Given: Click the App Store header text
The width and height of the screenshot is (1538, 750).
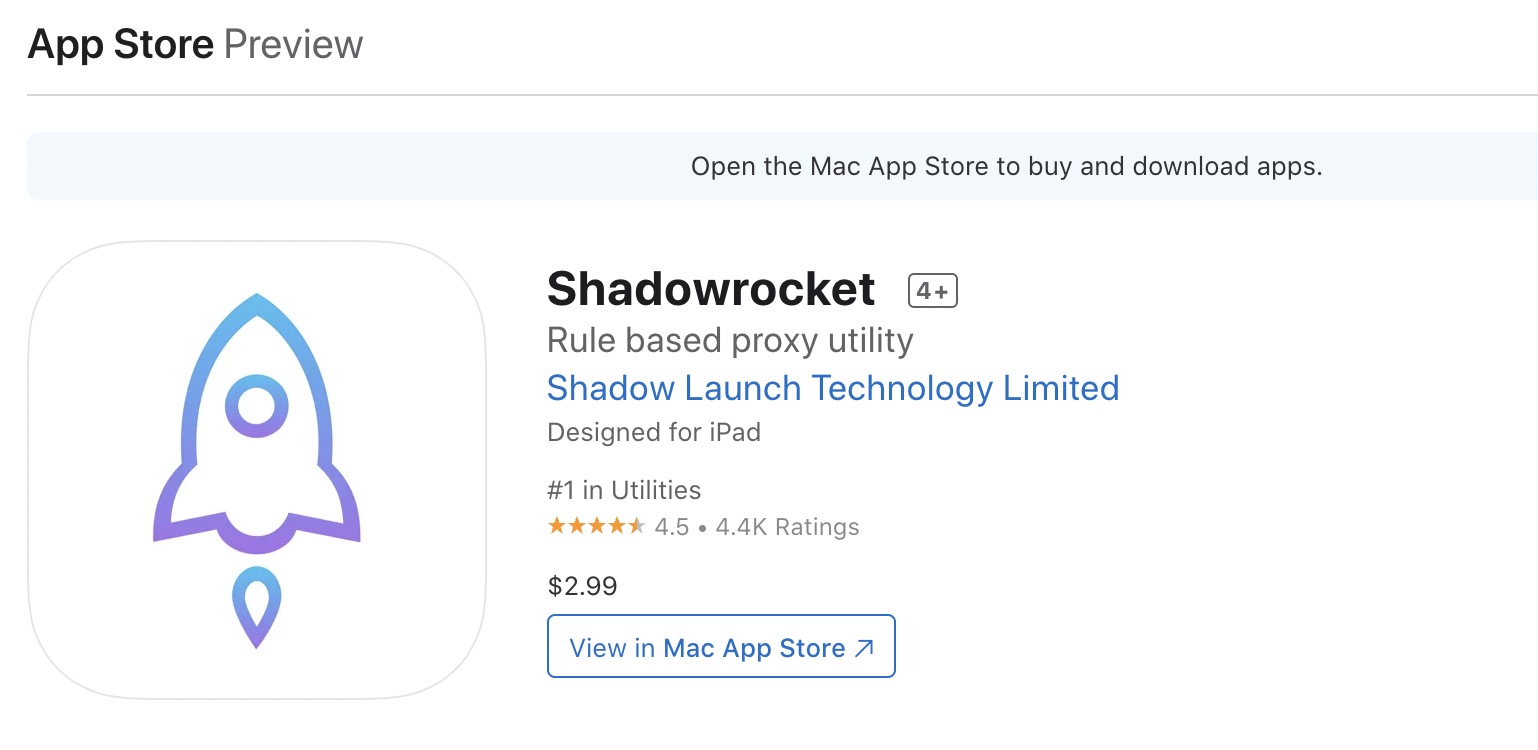Looking at the screenshot, I should (x=121, y=44).
